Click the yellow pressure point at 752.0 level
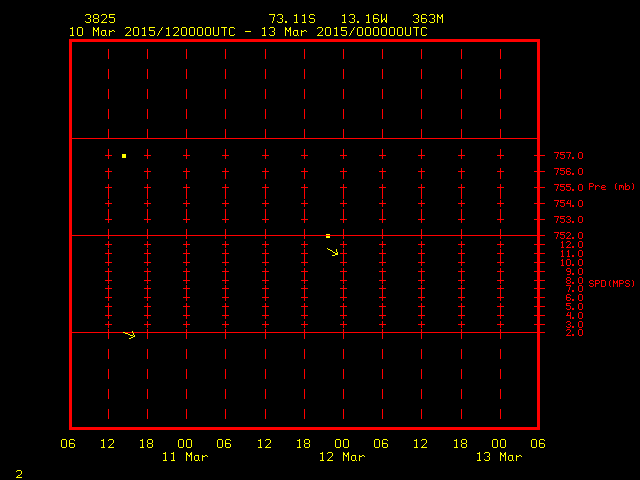The height and width of the screenshot is (480, 640). (328, 236)
